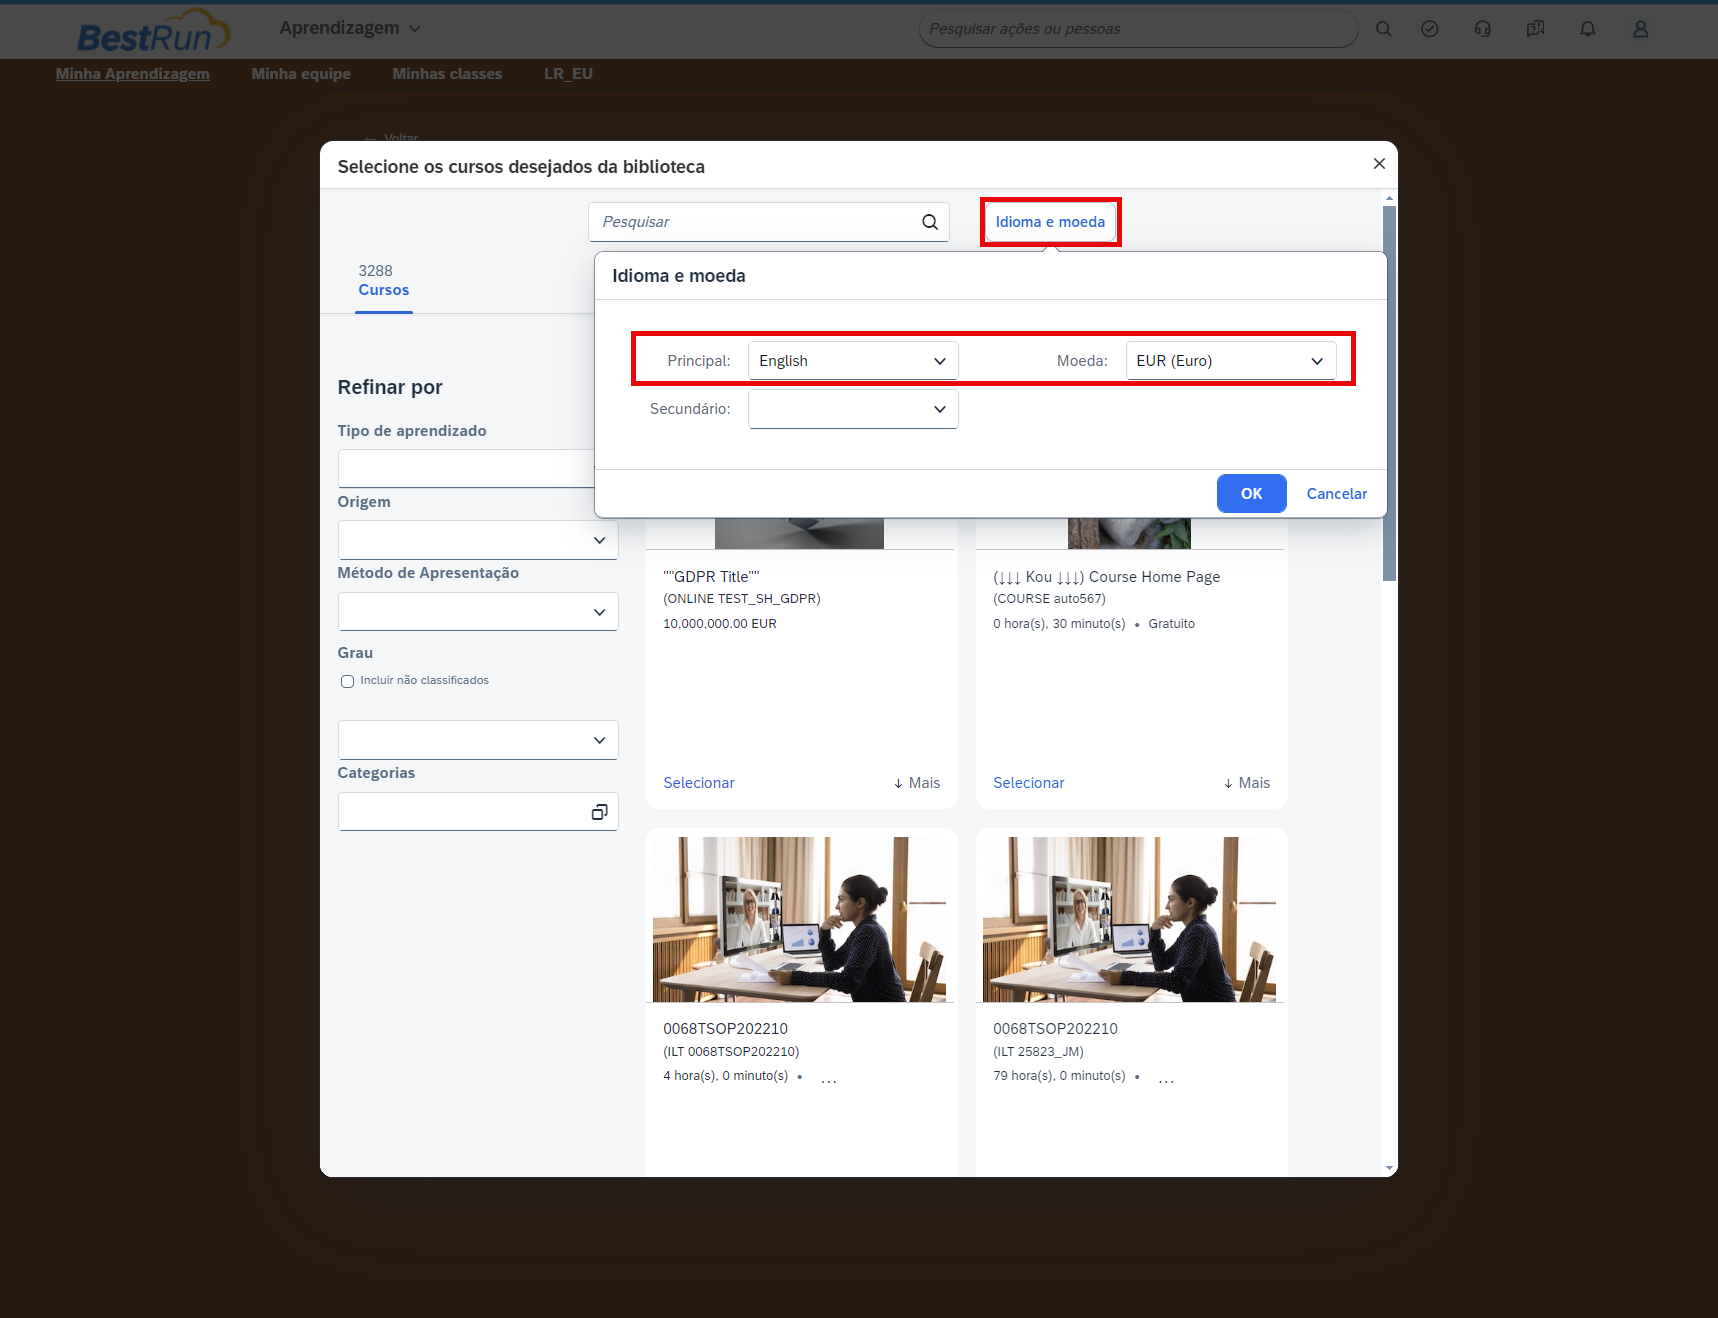
Task: Expand the Aprendizagem module menu
Action: click(x=350, y=28)
